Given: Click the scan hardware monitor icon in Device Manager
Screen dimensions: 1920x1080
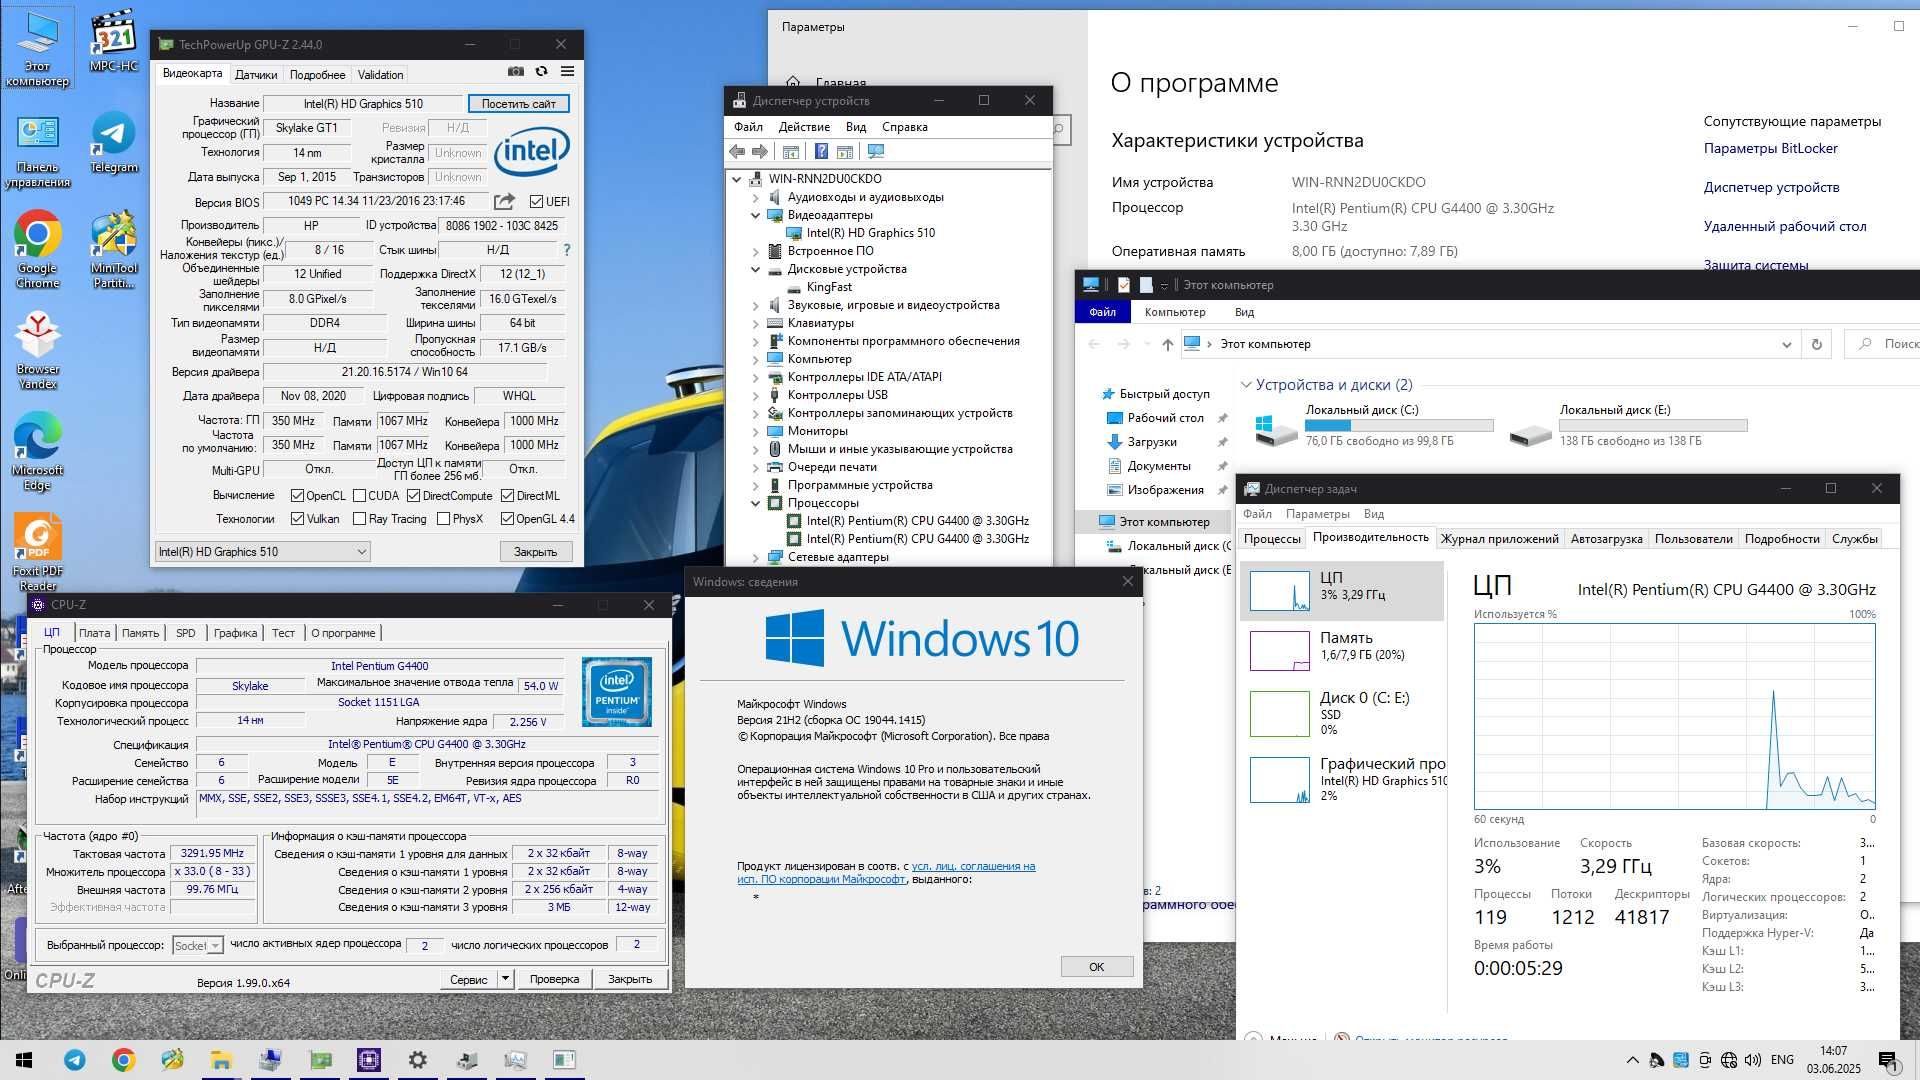Looking at the screenshot, I should (x=876, y=152).
